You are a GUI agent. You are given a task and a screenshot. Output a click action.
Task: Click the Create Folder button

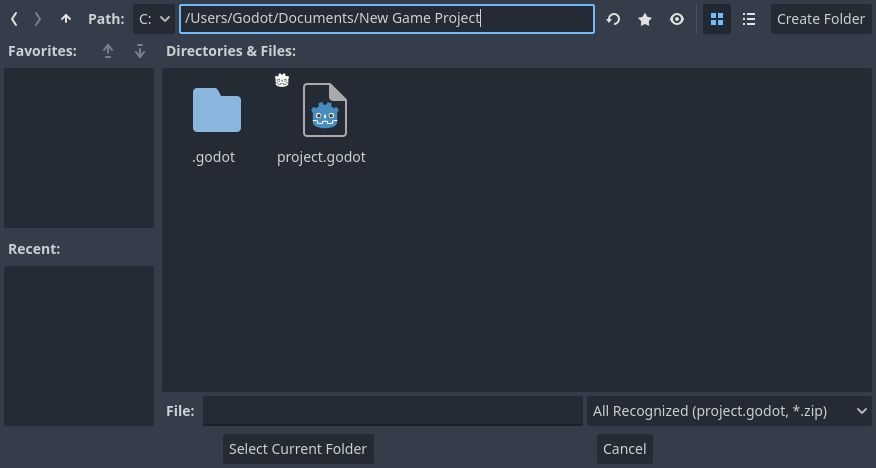[x=821, y=19]
